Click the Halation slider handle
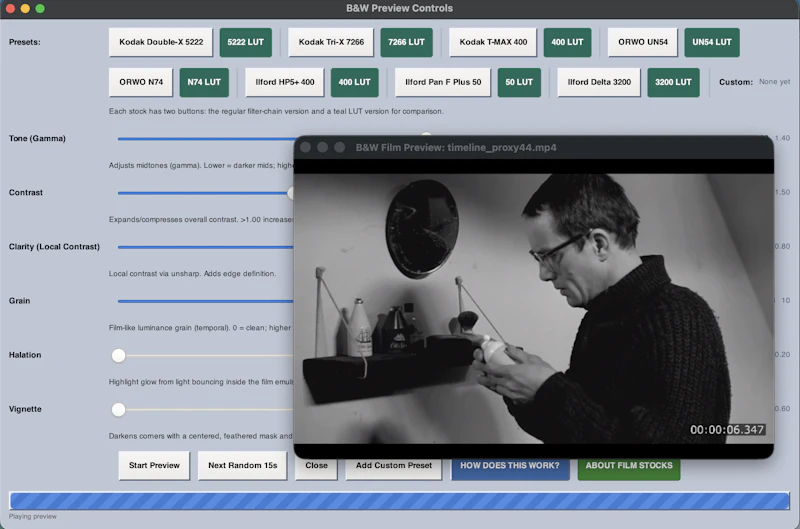Viewport: 800px width, 529px height. (x=118, y=356)
